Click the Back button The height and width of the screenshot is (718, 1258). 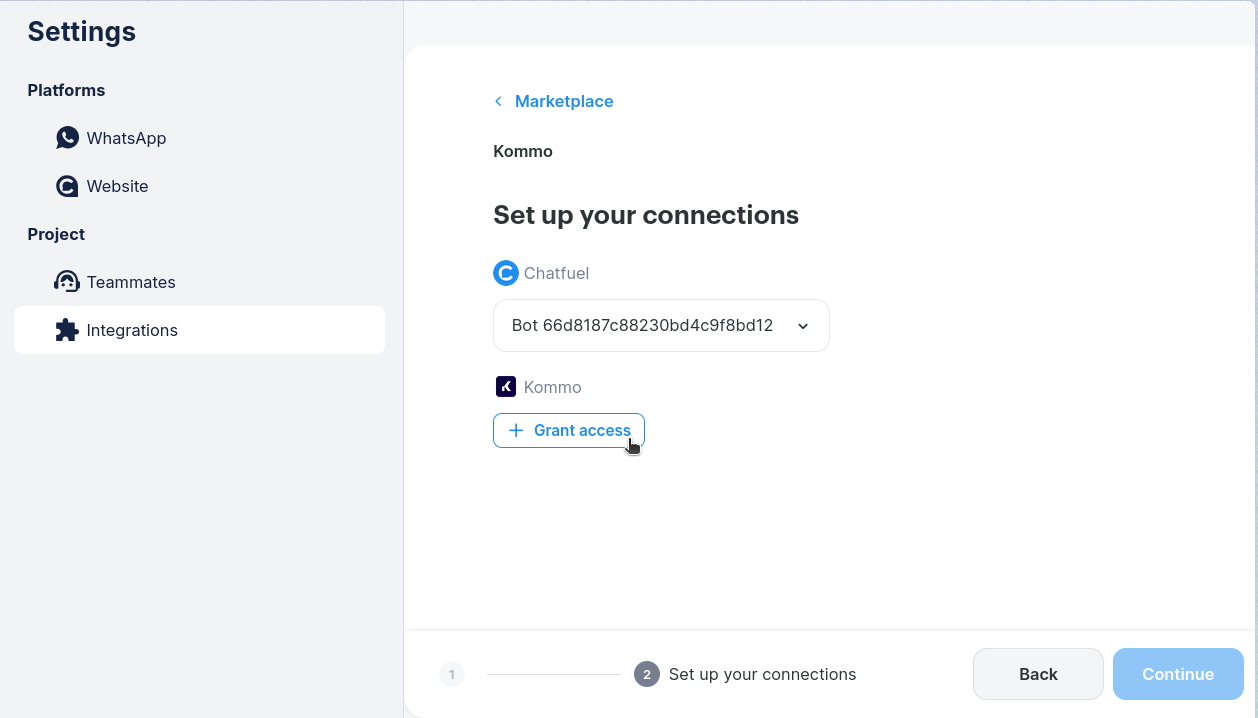point(1038,674)
